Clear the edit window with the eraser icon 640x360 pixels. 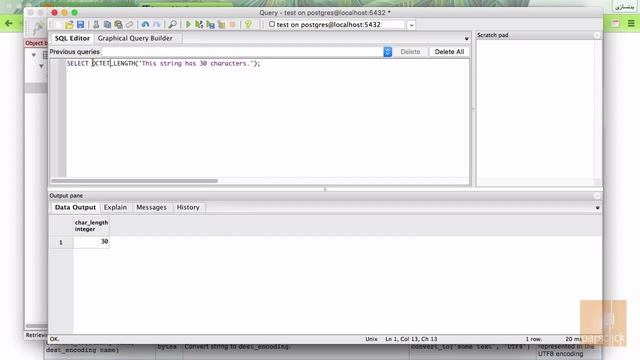pos(129,24)
